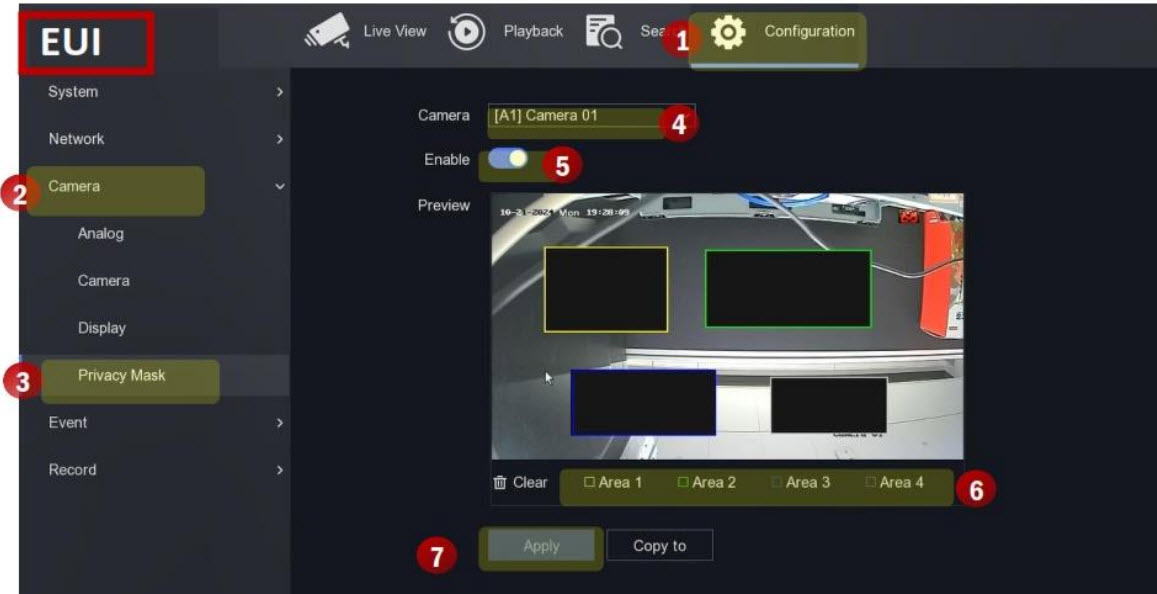Open Event in sidebar

(x=68, y=423)
